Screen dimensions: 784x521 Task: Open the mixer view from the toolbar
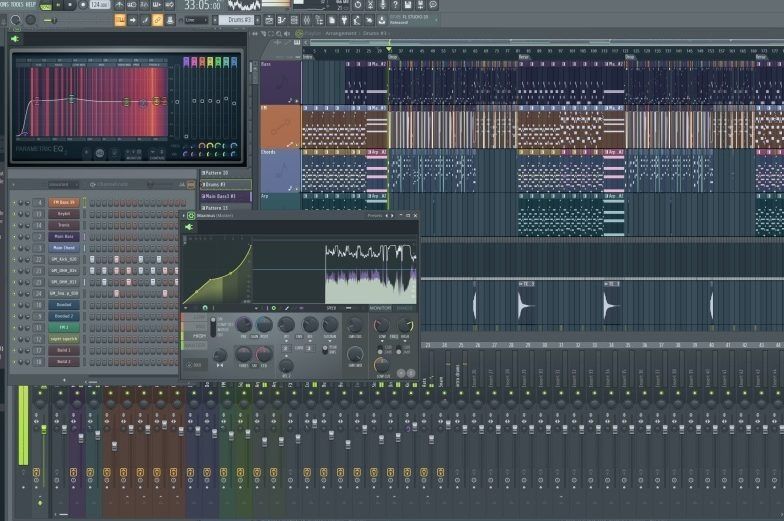click(306, 20)
